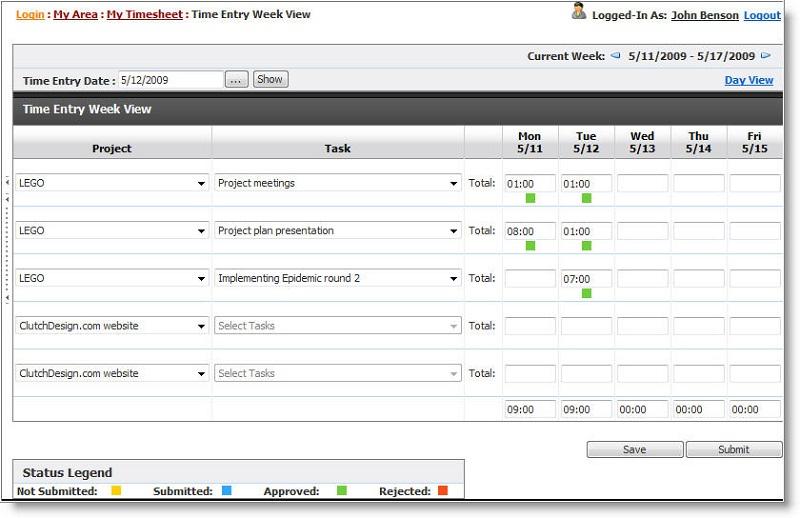Open project dropdown for Project plan presentation row
This screenshot has height=518, width=800.
pos(112,231)
